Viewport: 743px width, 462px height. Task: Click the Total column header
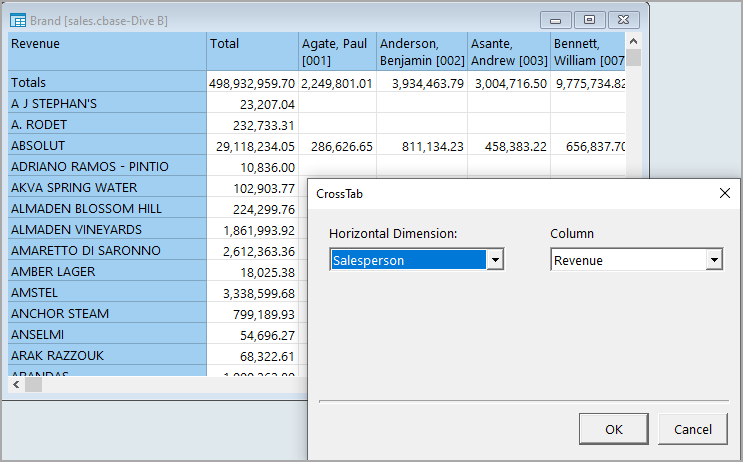click(x=253, y=51)
